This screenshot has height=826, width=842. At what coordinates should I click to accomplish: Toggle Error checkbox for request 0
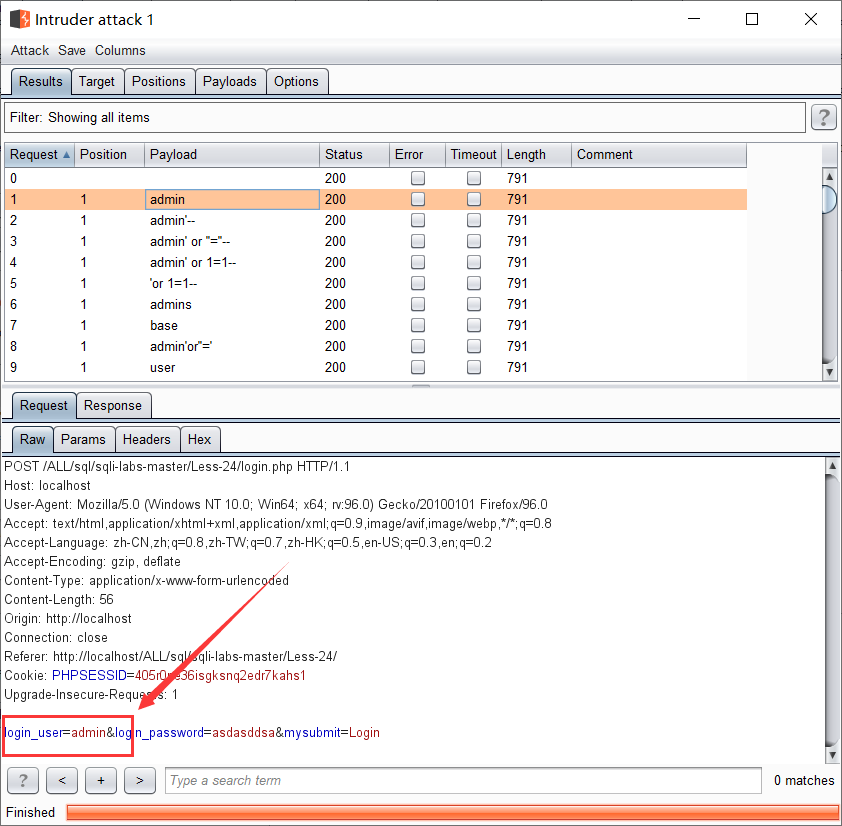(x=418, y=178)
